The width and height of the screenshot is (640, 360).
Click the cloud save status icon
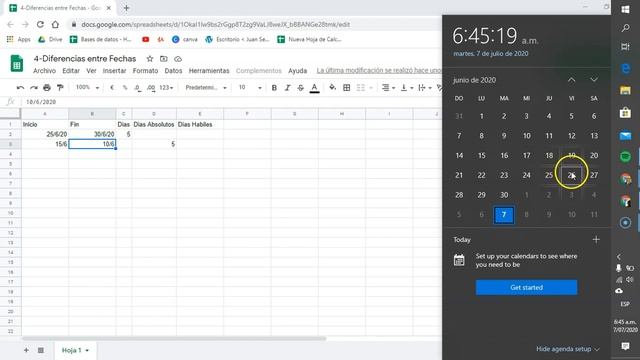pos(178,59)
